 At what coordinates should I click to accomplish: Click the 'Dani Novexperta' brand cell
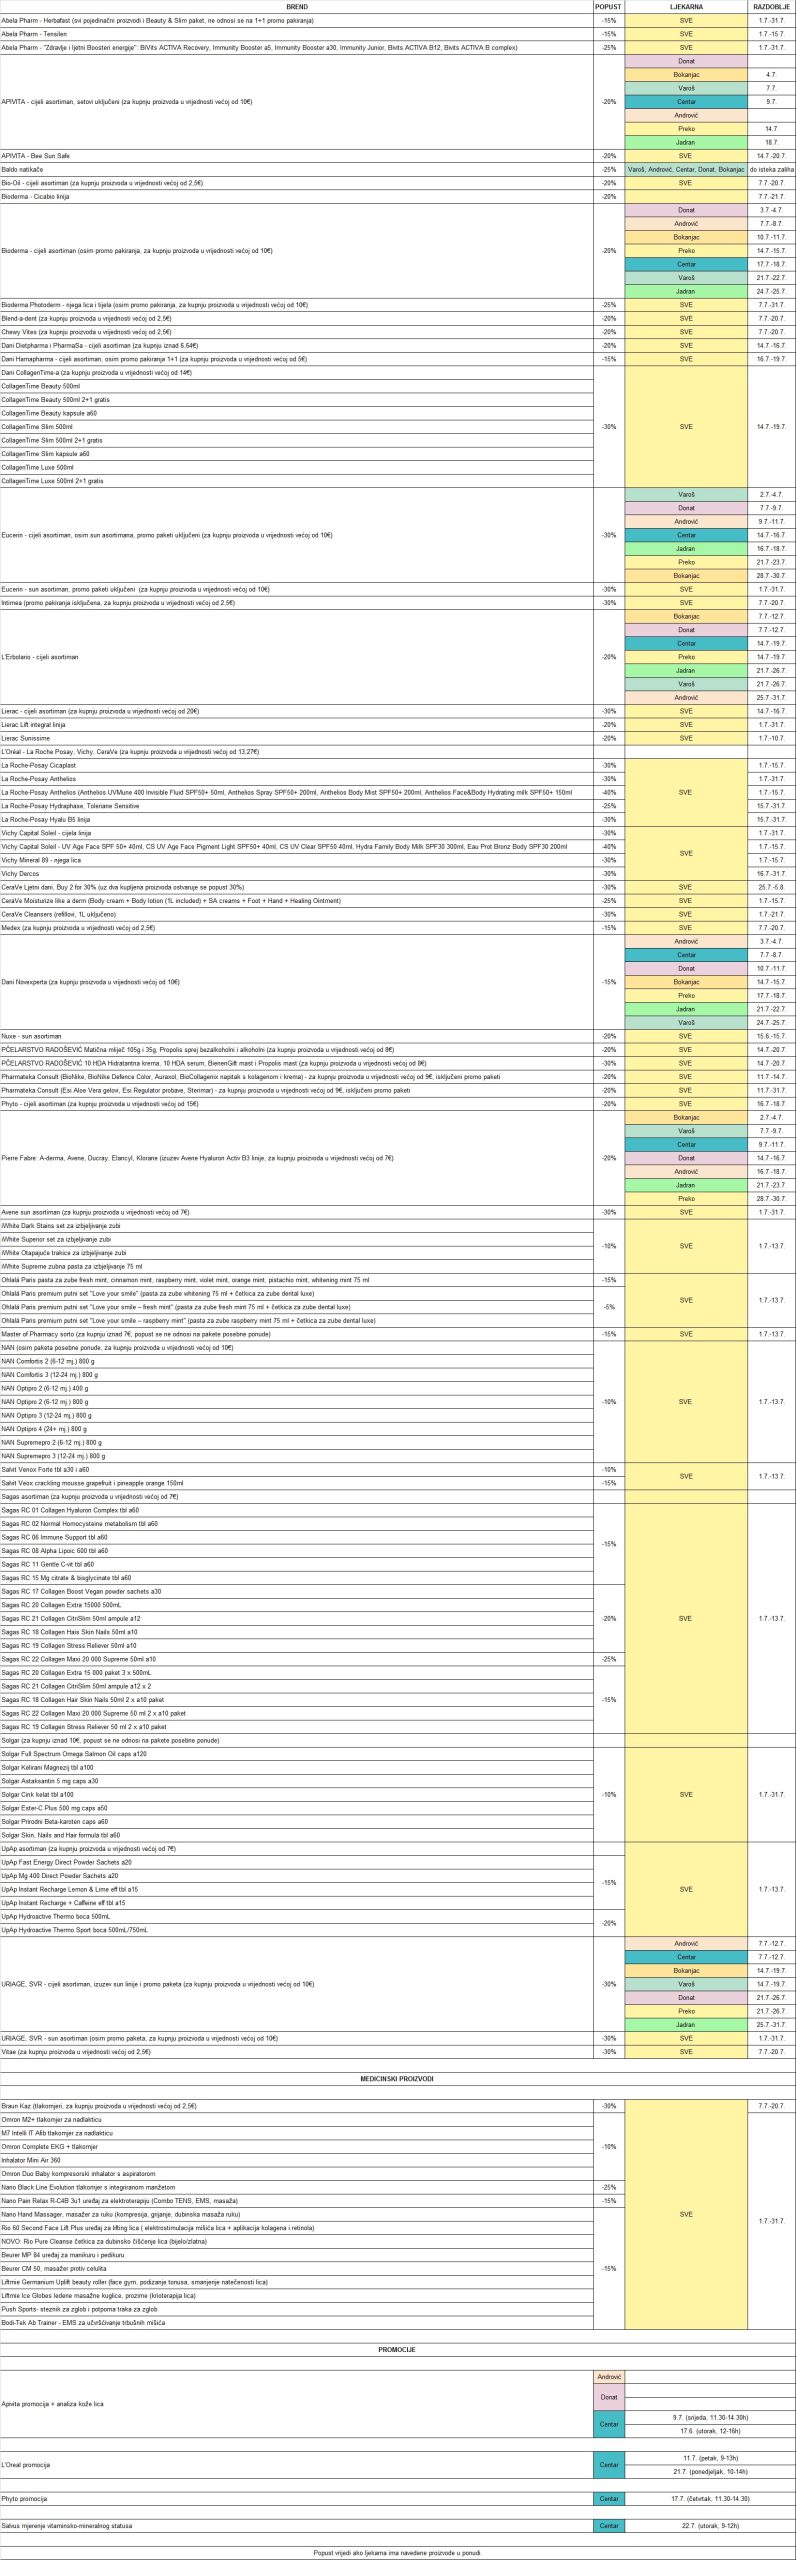296,982
